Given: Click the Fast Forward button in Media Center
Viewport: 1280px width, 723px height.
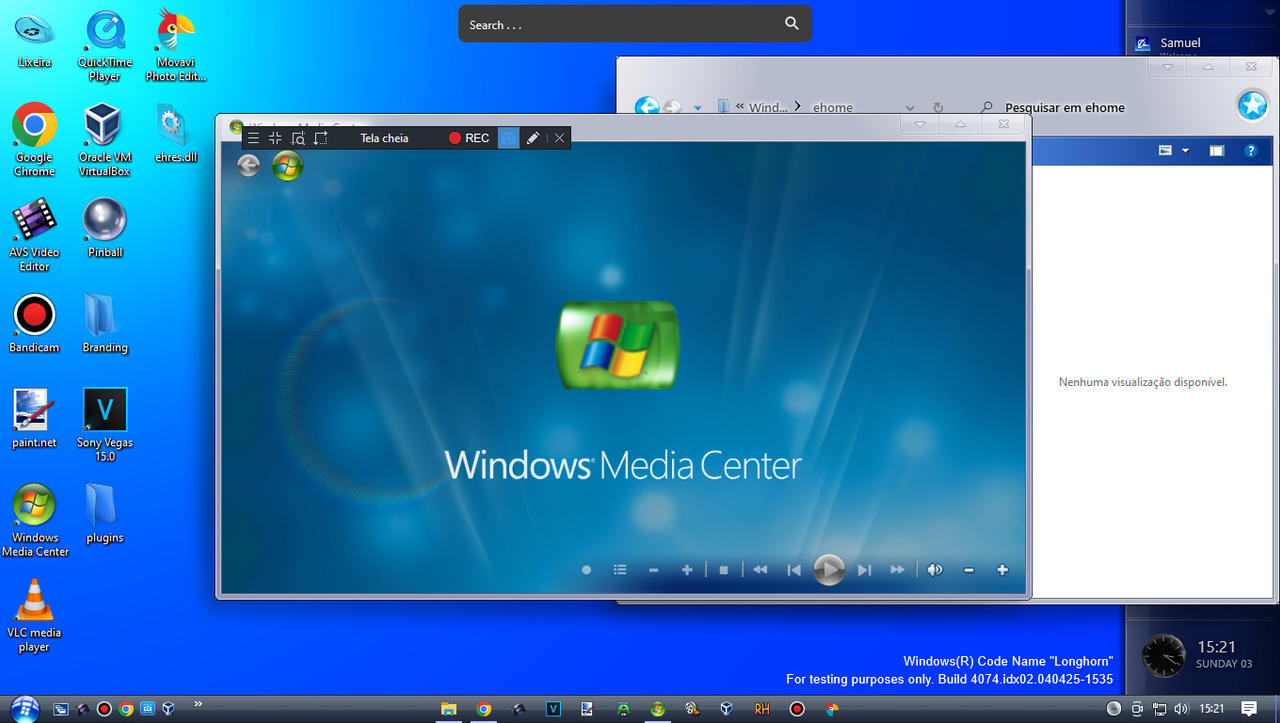Looking at the screenshot, I should tap(898, 570).
